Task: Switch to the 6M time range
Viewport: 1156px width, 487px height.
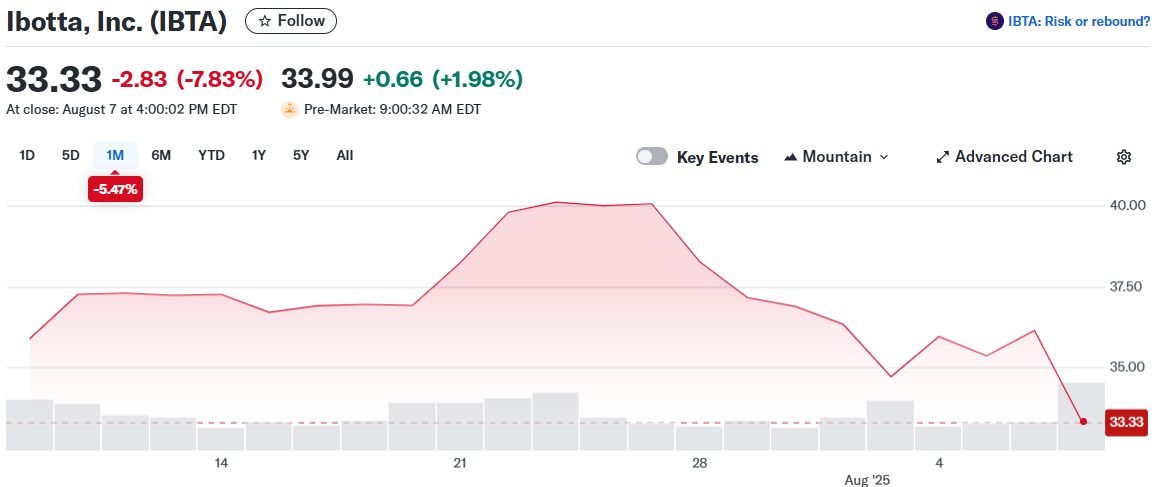Action: 161,155
